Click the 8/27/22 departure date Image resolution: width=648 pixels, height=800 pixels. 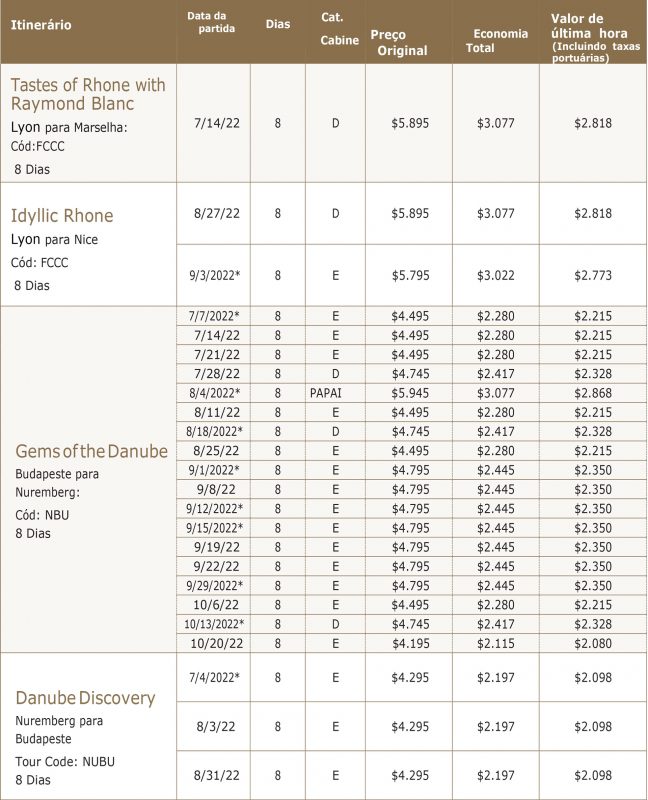click(217, 214)
